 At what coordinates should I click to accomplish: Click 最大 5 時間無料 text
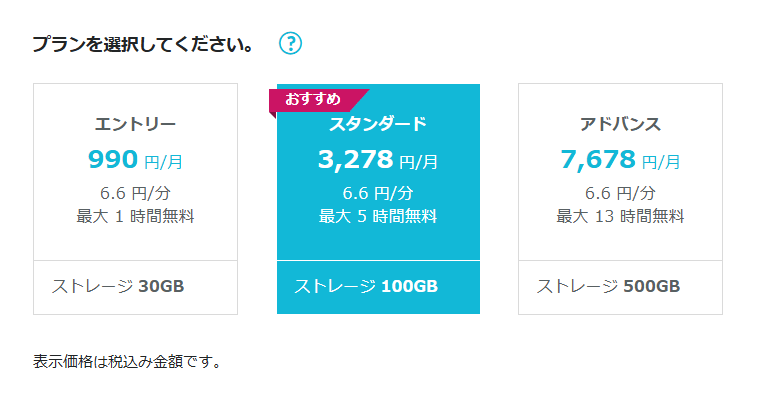point(378,216)
